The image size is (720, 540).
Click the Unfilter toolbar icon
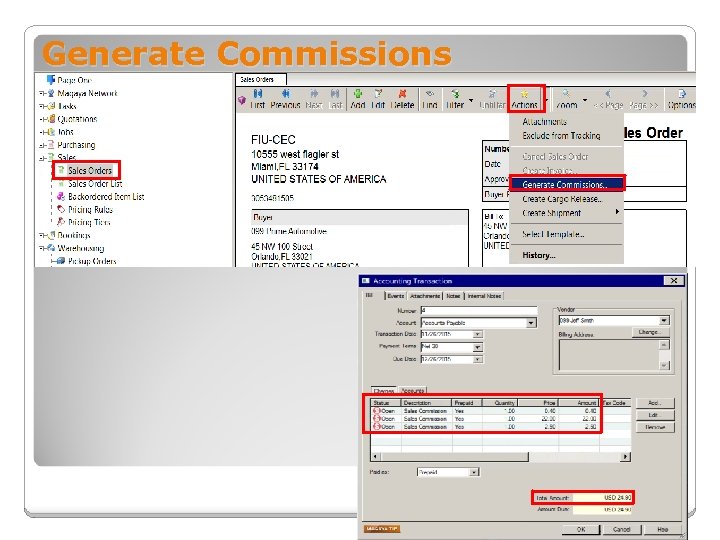coord(492,94)
